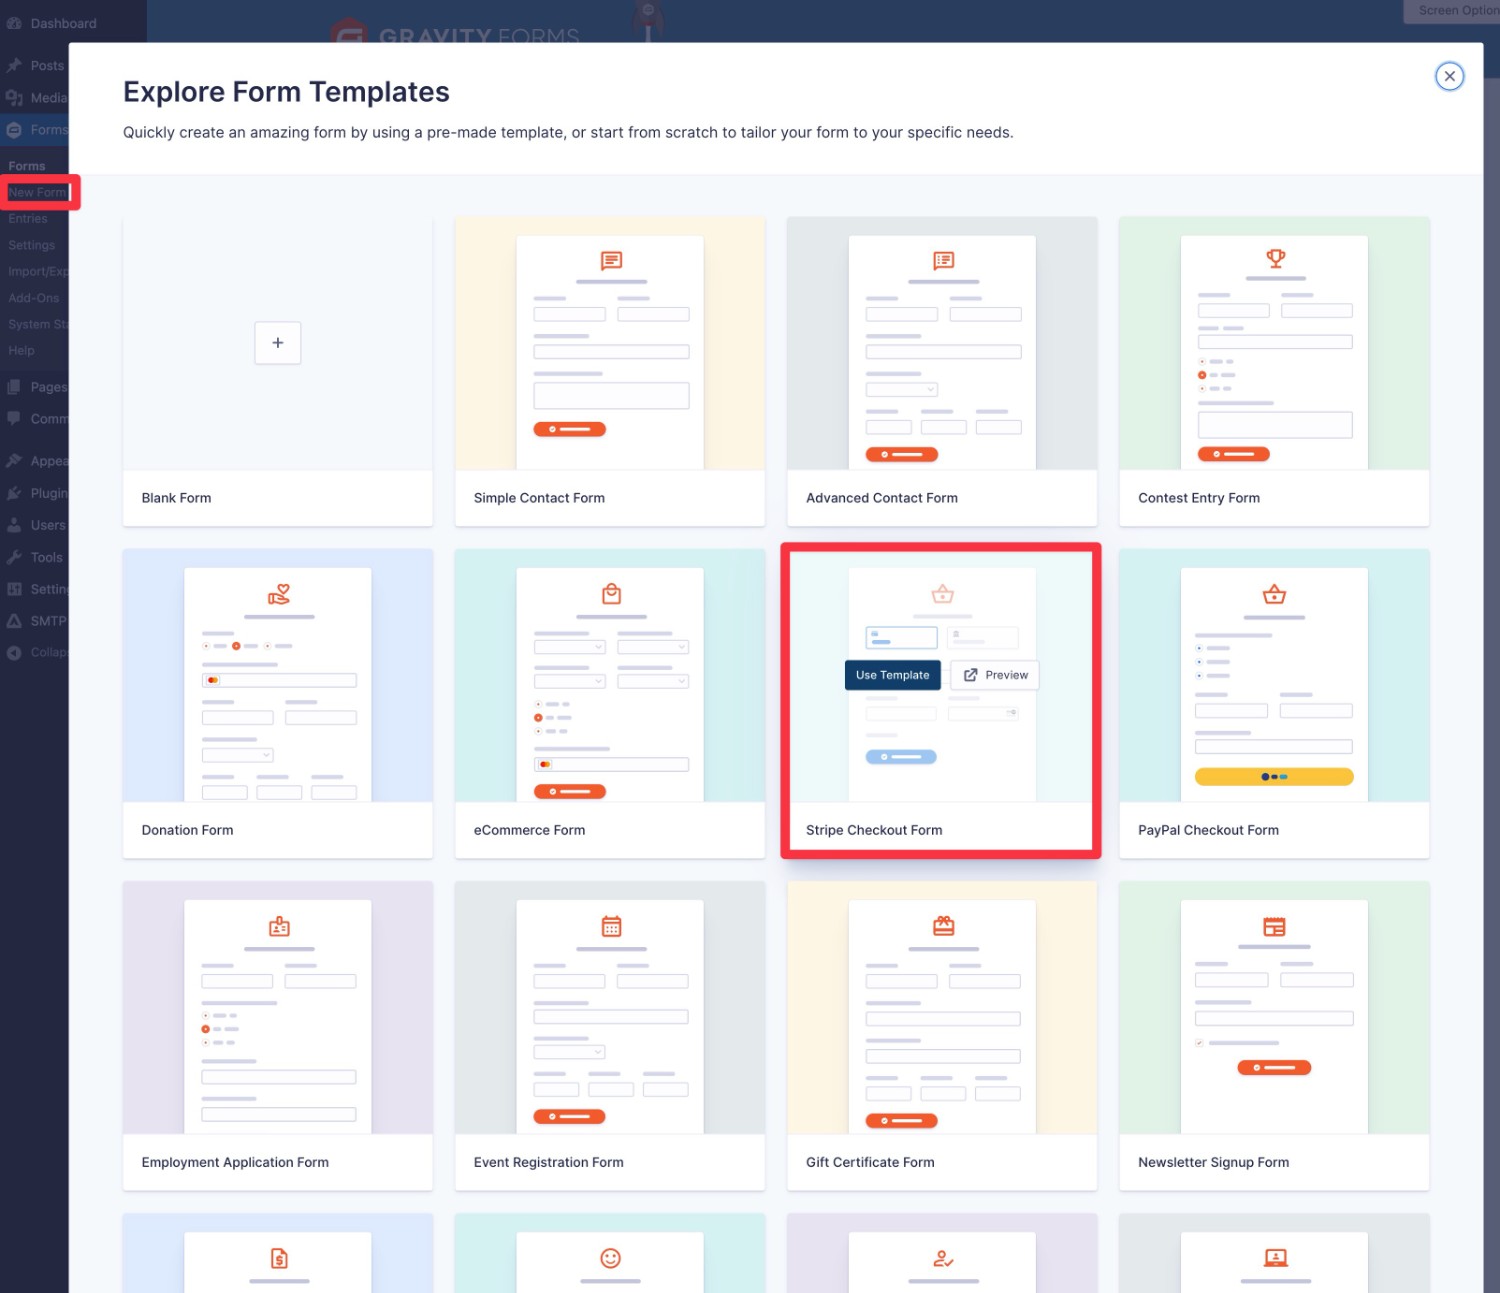The height and width of the screenshot is (1293, 1500).
Task: Click the list icon on Advanced Contact Form
Action: pos(943,261)
